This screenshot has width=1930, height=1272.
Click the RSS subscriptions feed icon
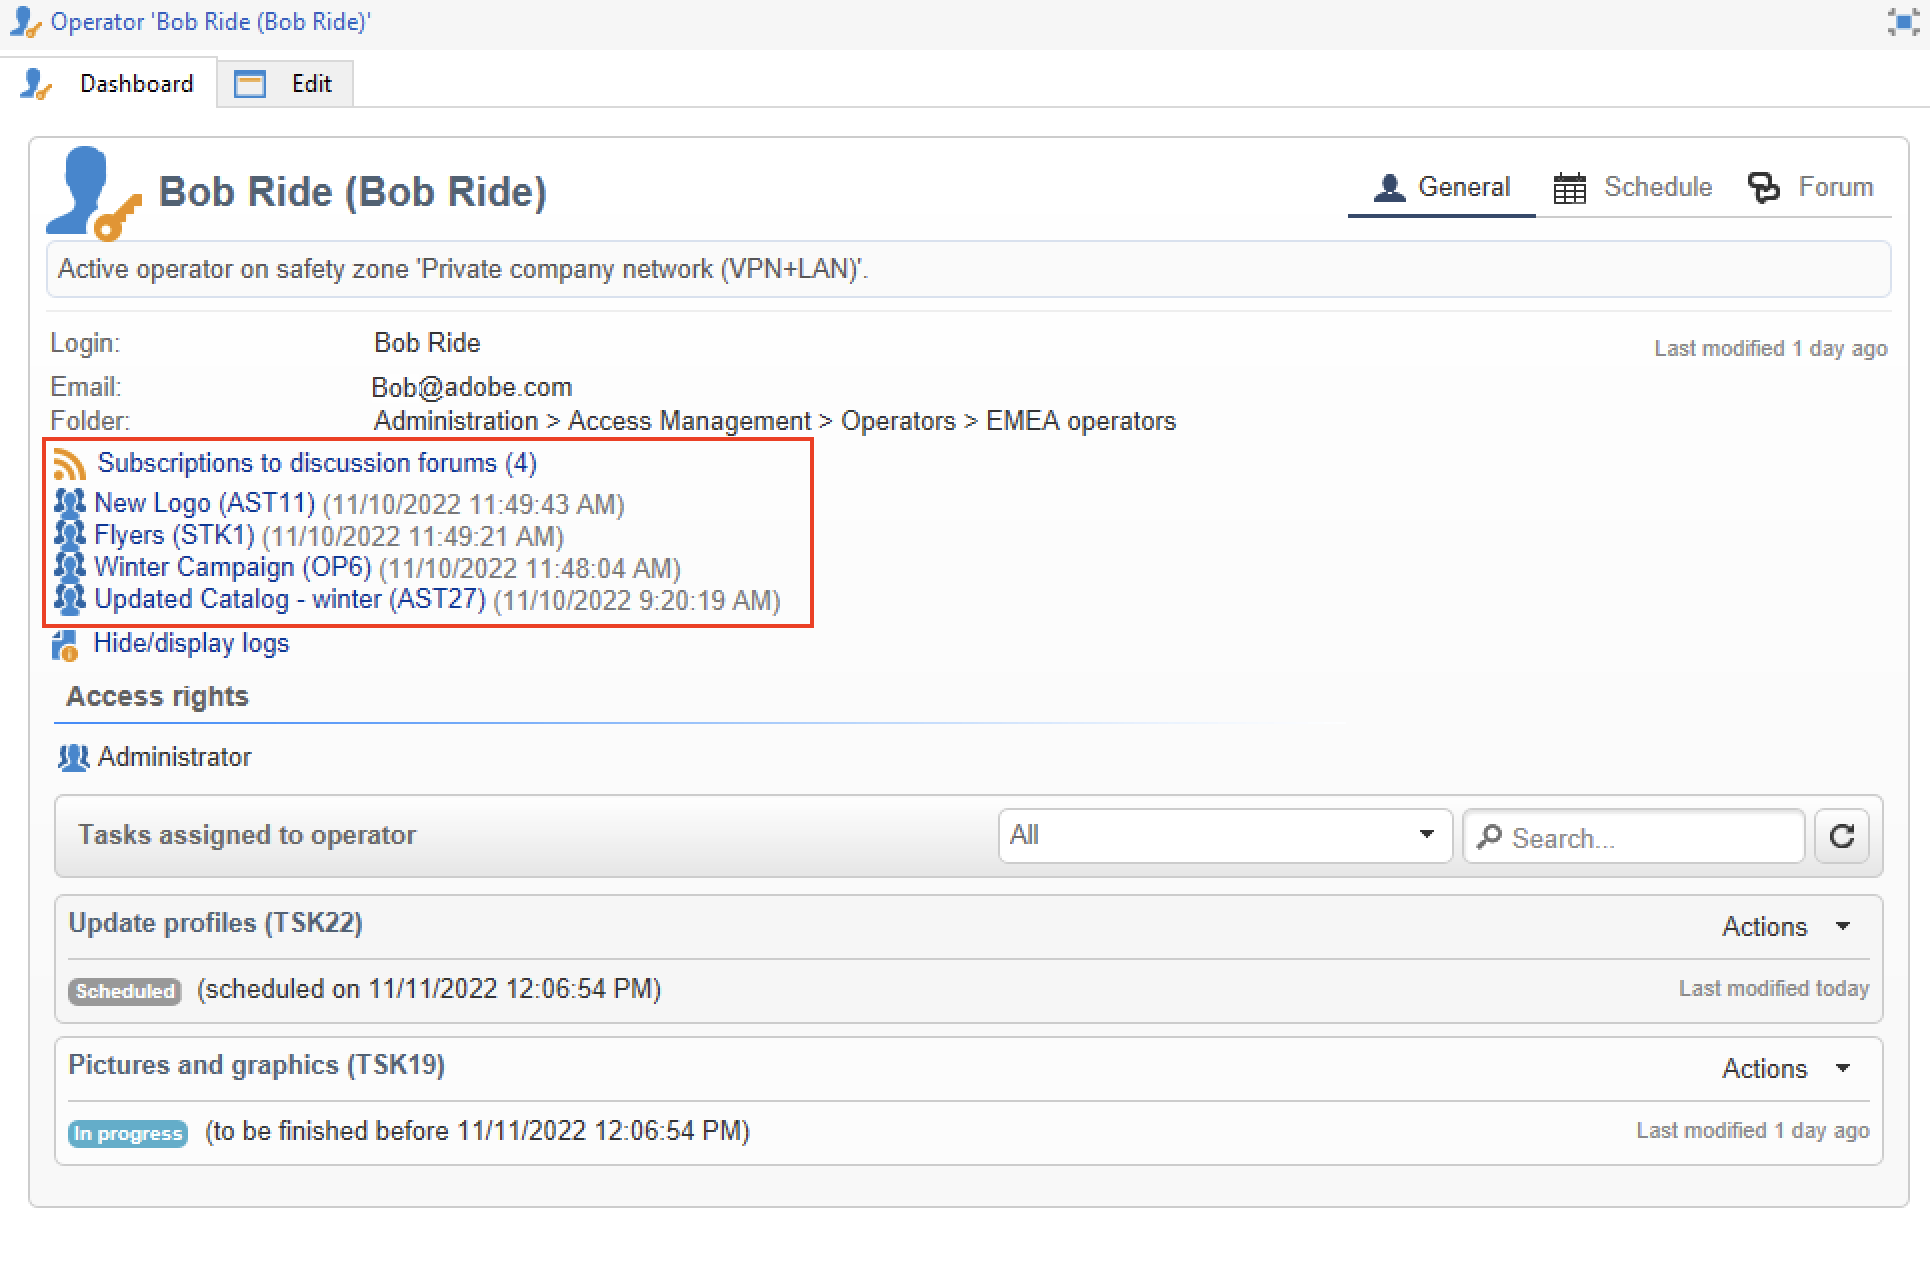tap(69, 464)
